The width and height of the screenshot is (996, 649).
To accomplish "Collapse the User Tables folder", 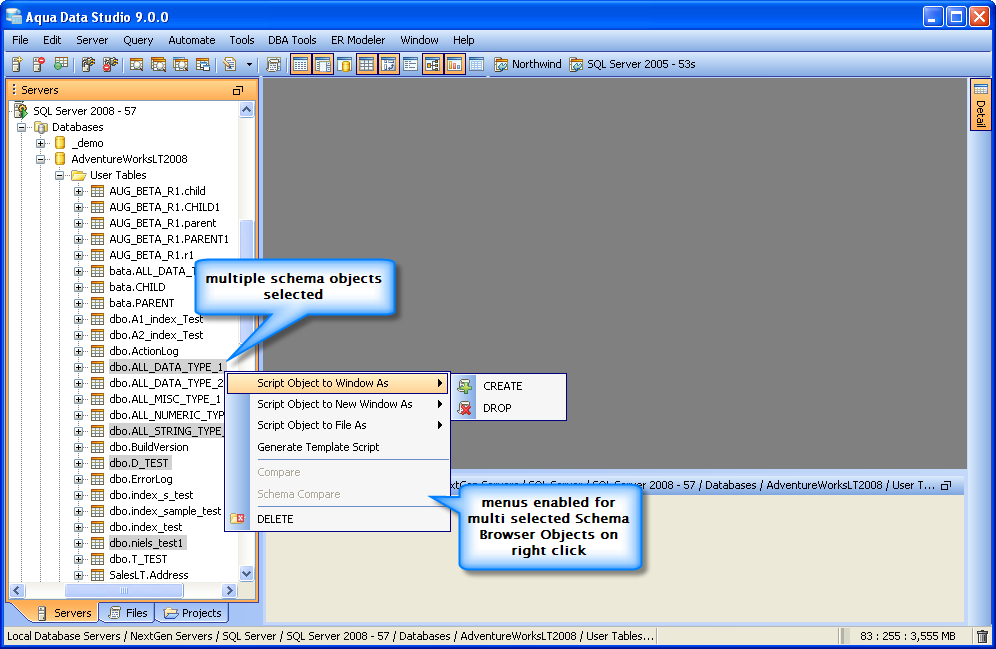I will point(60,175).
